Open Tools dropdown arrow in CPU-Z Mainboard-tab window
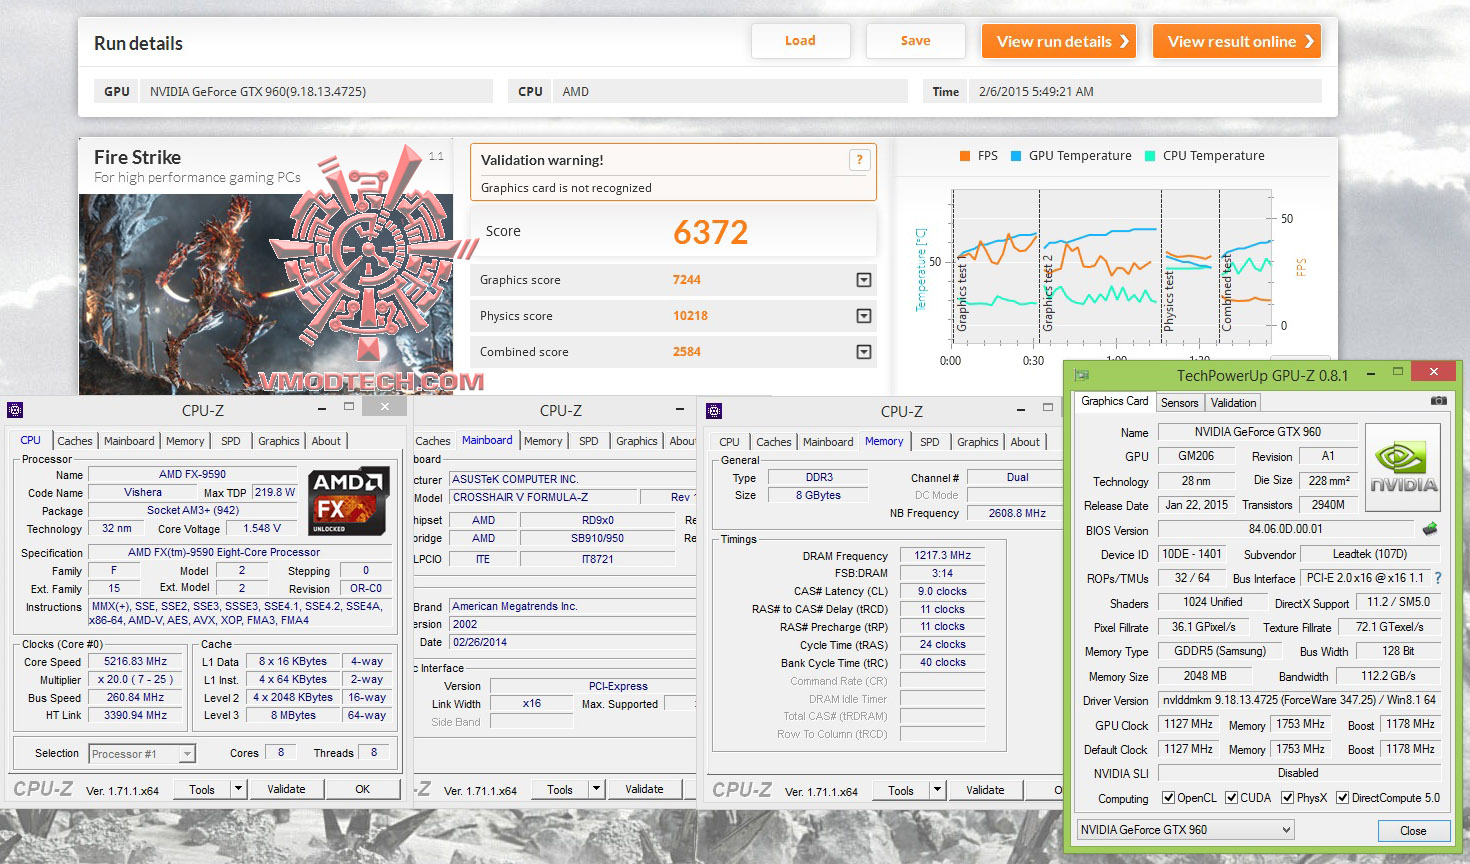 (x=596, y=789)
